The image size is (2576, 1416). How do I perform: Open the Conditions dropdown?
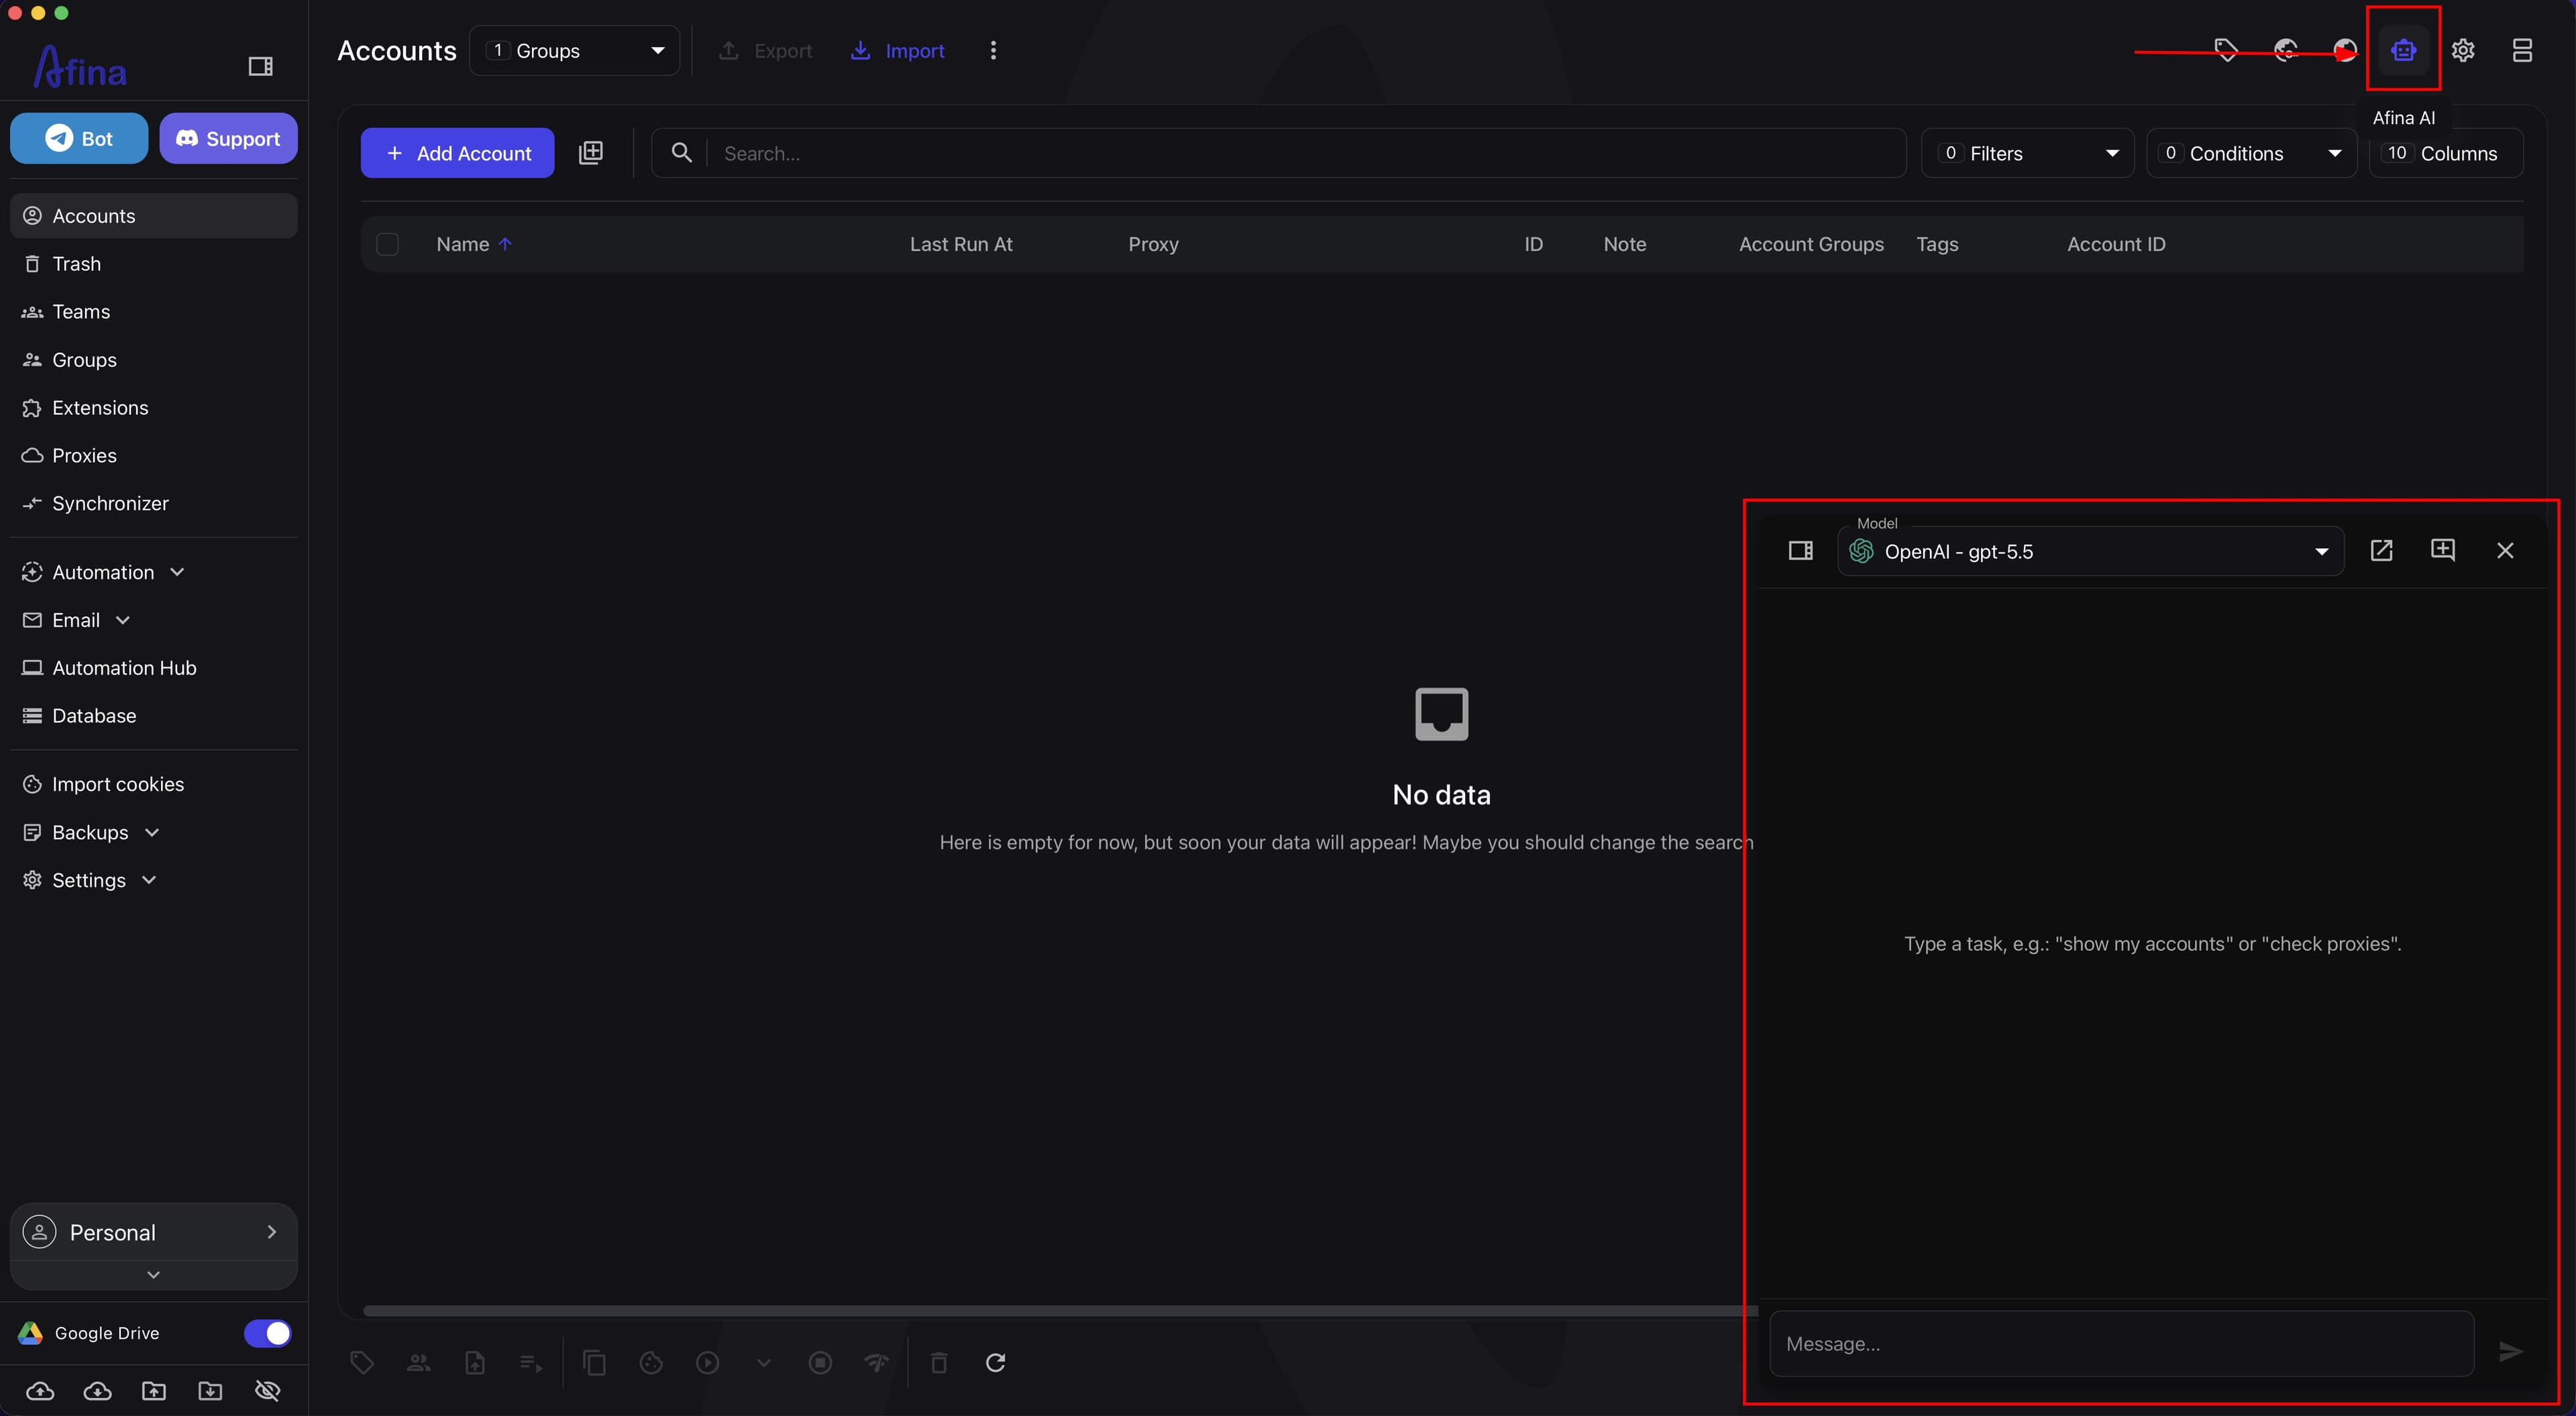[2251, 153]
